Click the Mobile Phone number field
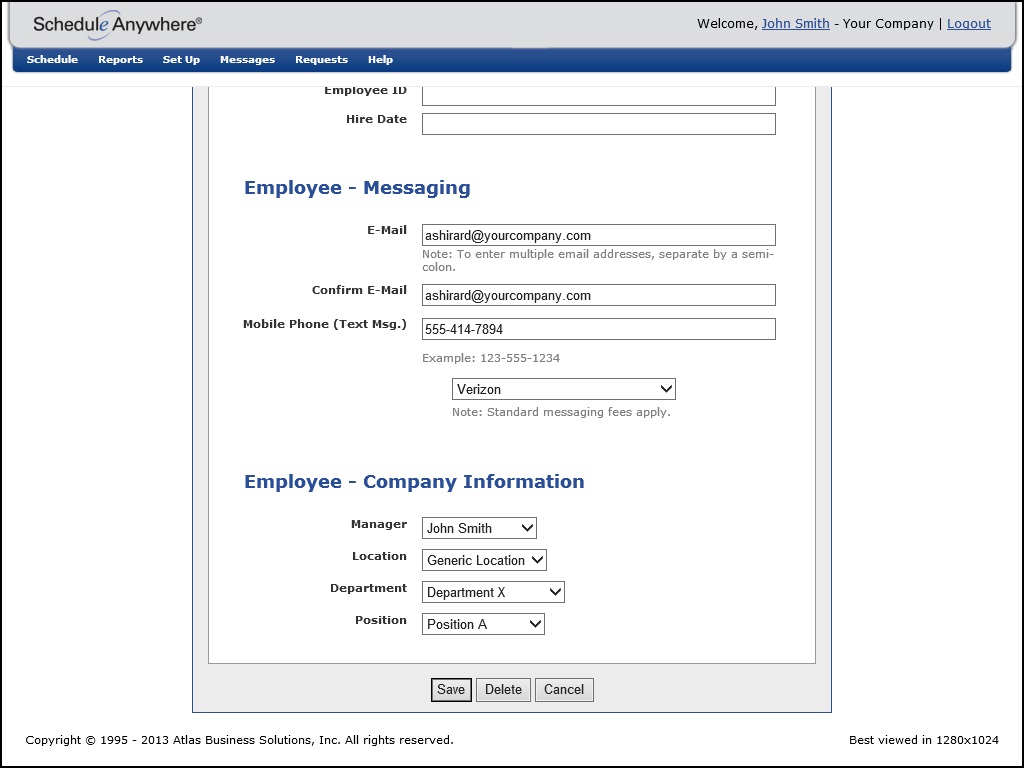The height and width of the screenshot is (768, 1024). [x=598, y=330]
